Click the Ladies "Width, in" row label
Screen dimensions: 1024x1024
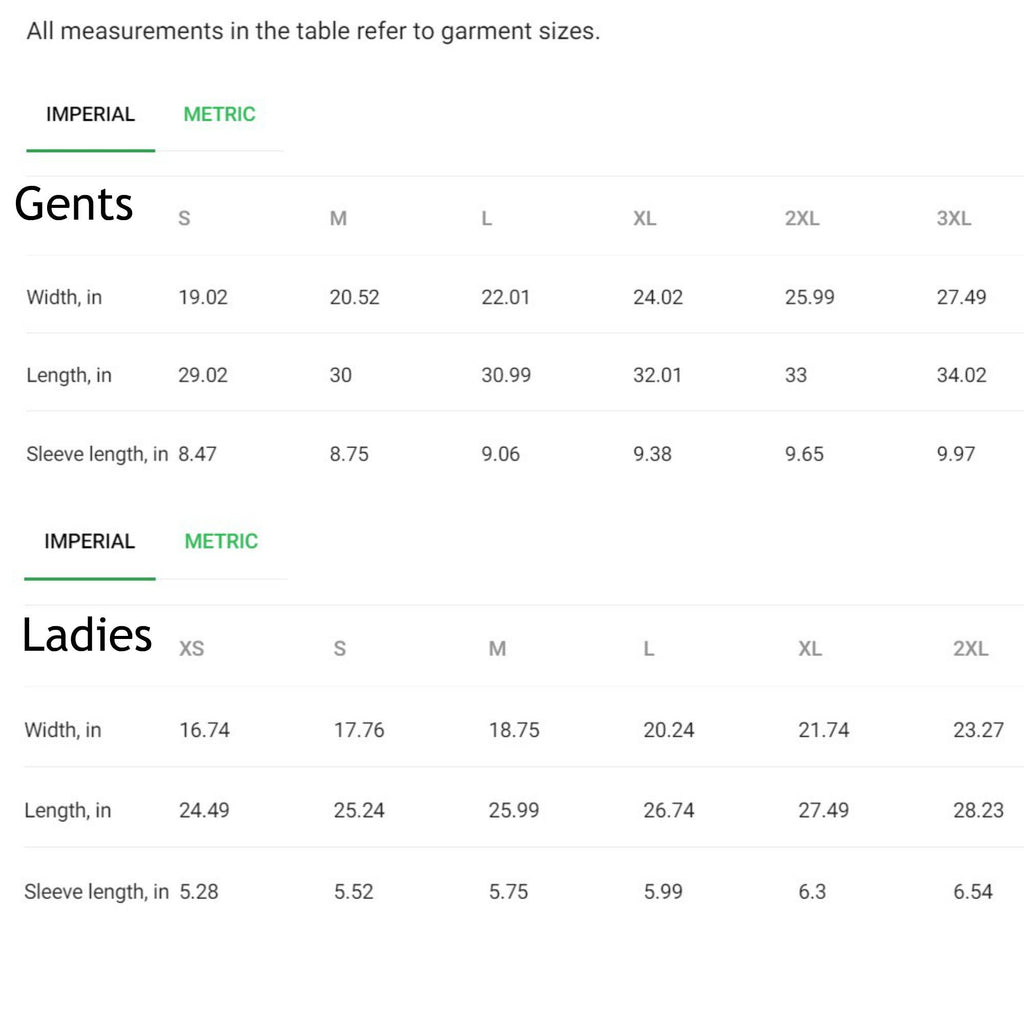(x=63, y=730)
